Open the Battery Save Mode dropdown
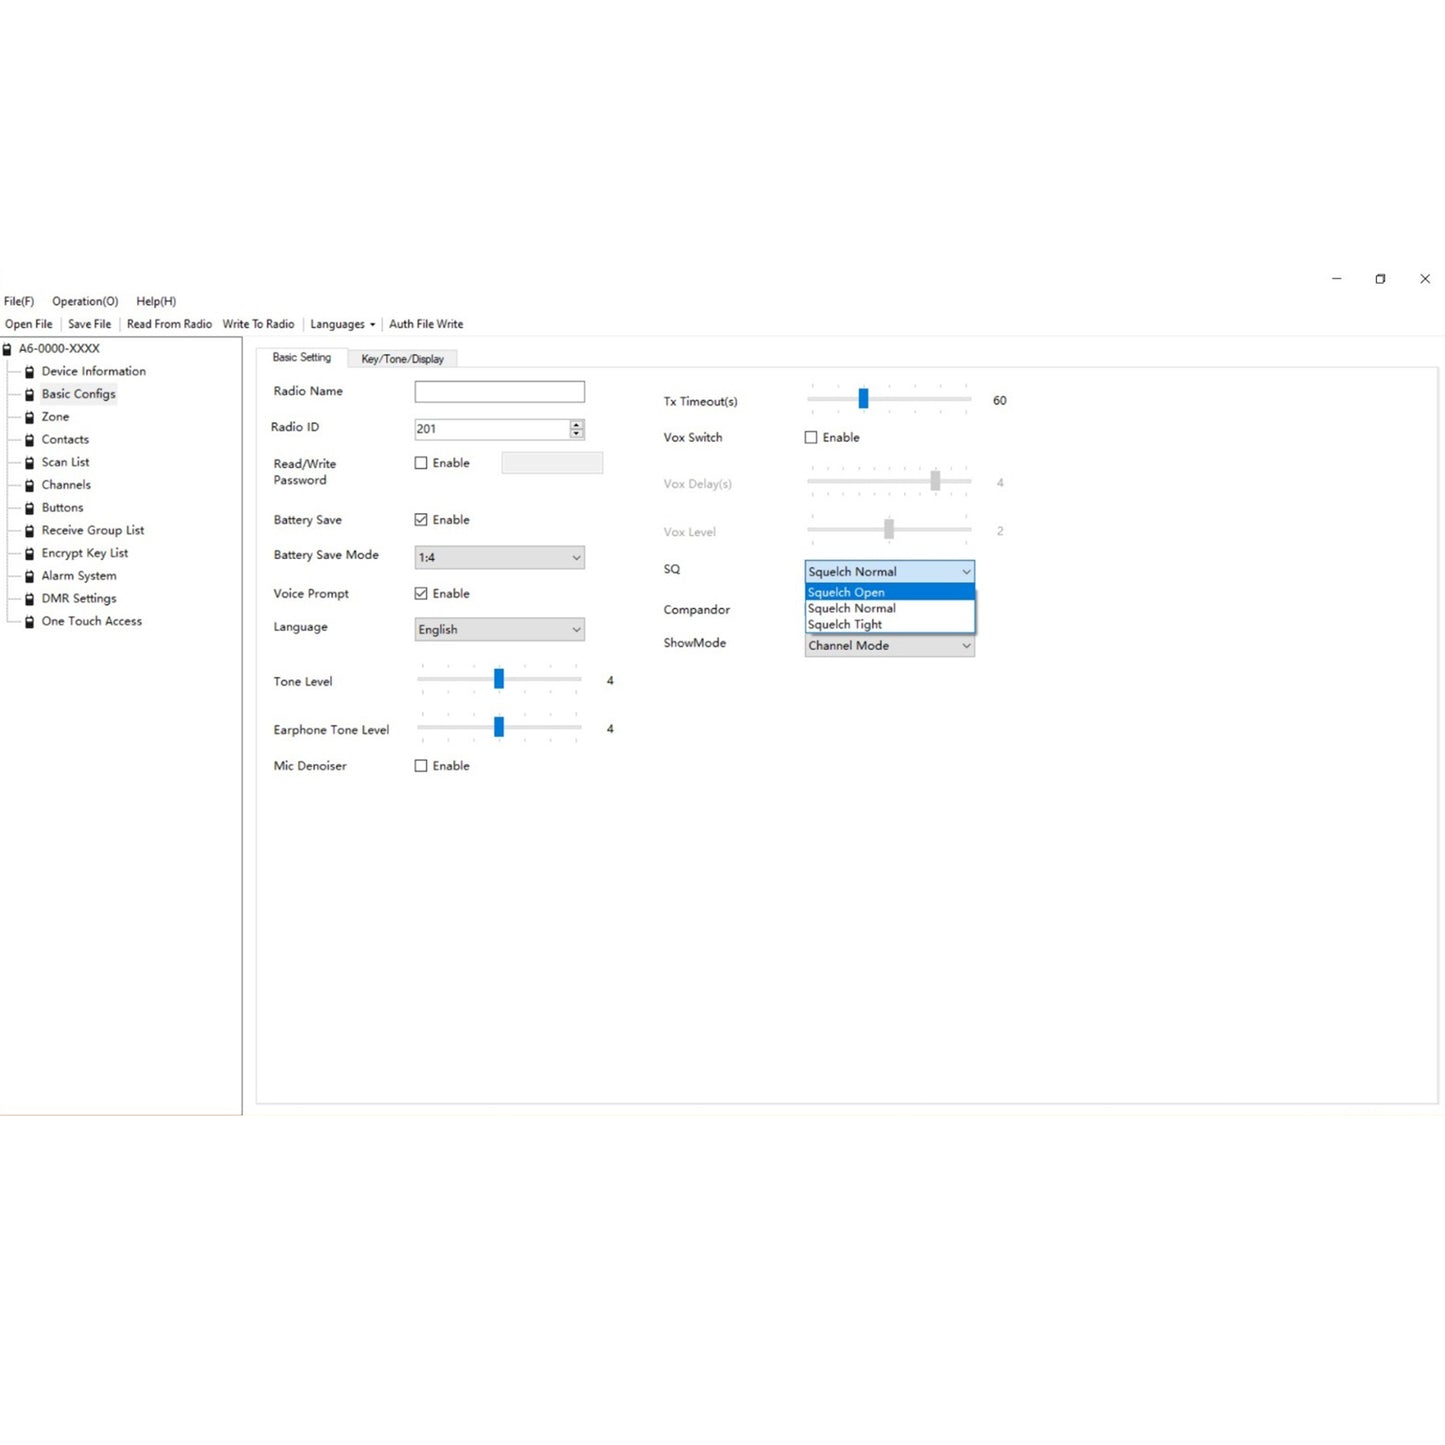This screenshot has height=1445, width=1445. click(x=499, y=558)
